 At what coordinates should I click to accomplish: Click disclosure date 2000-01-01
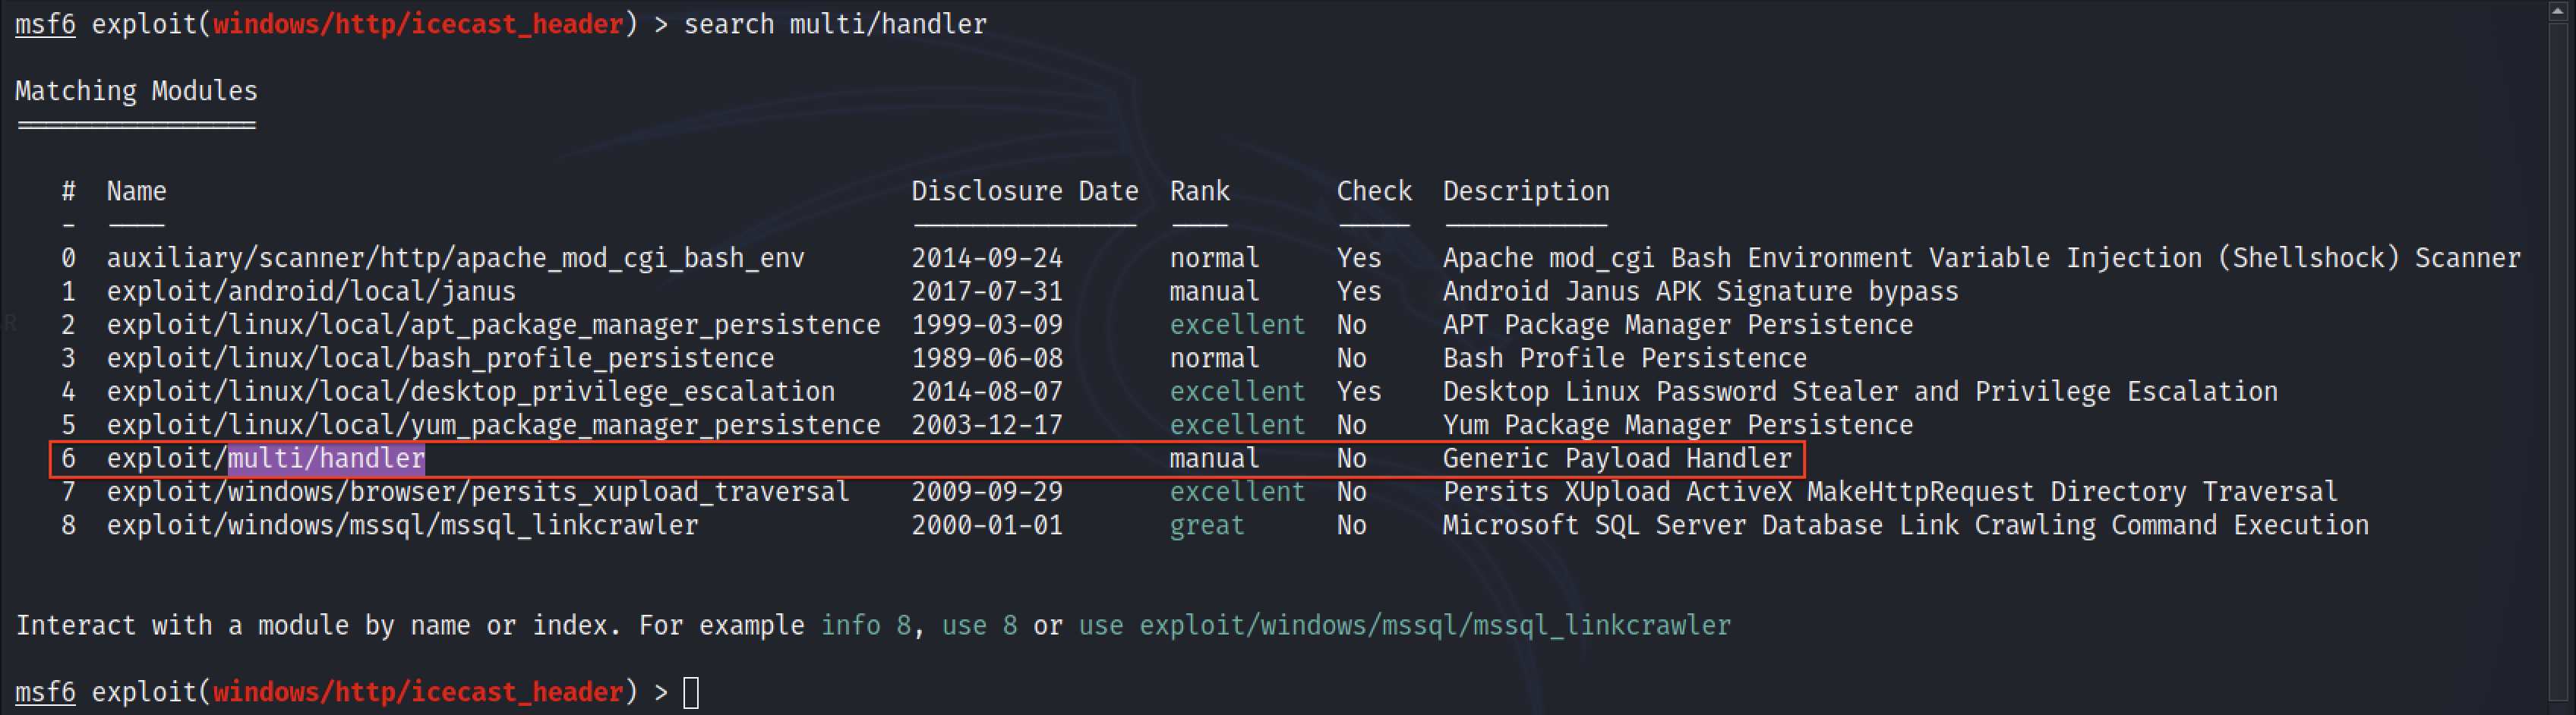pos(987,525)
